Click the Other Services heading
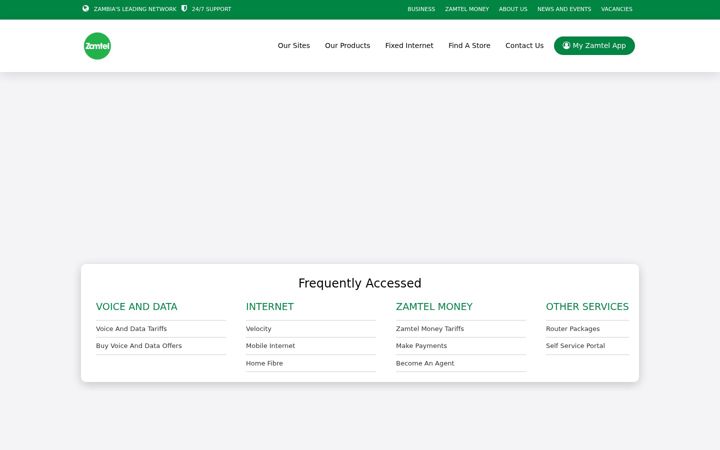 [587, 306]
